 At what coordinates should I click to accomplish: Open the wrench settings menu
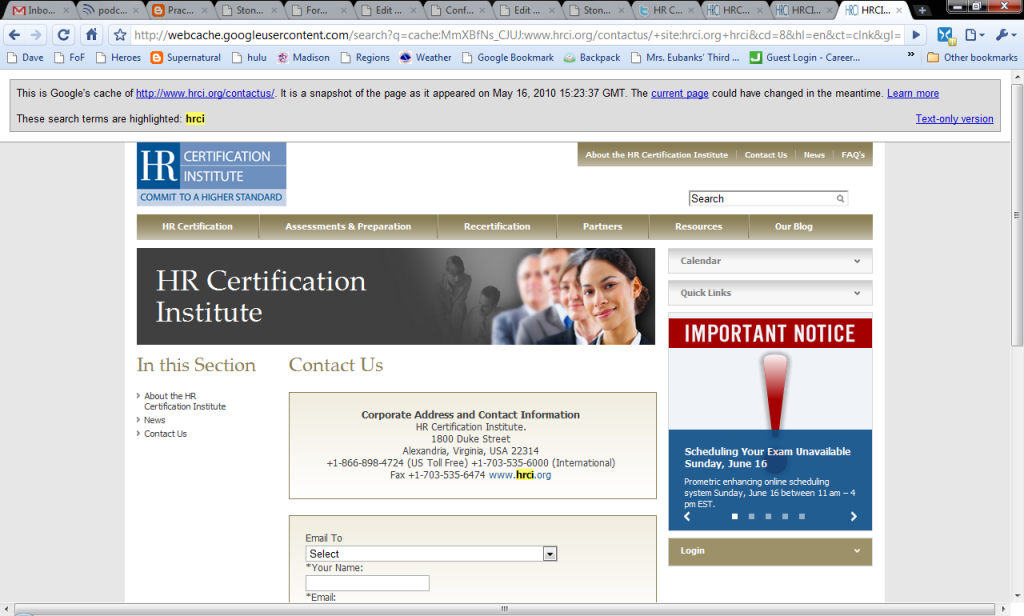click(1004, 35)
